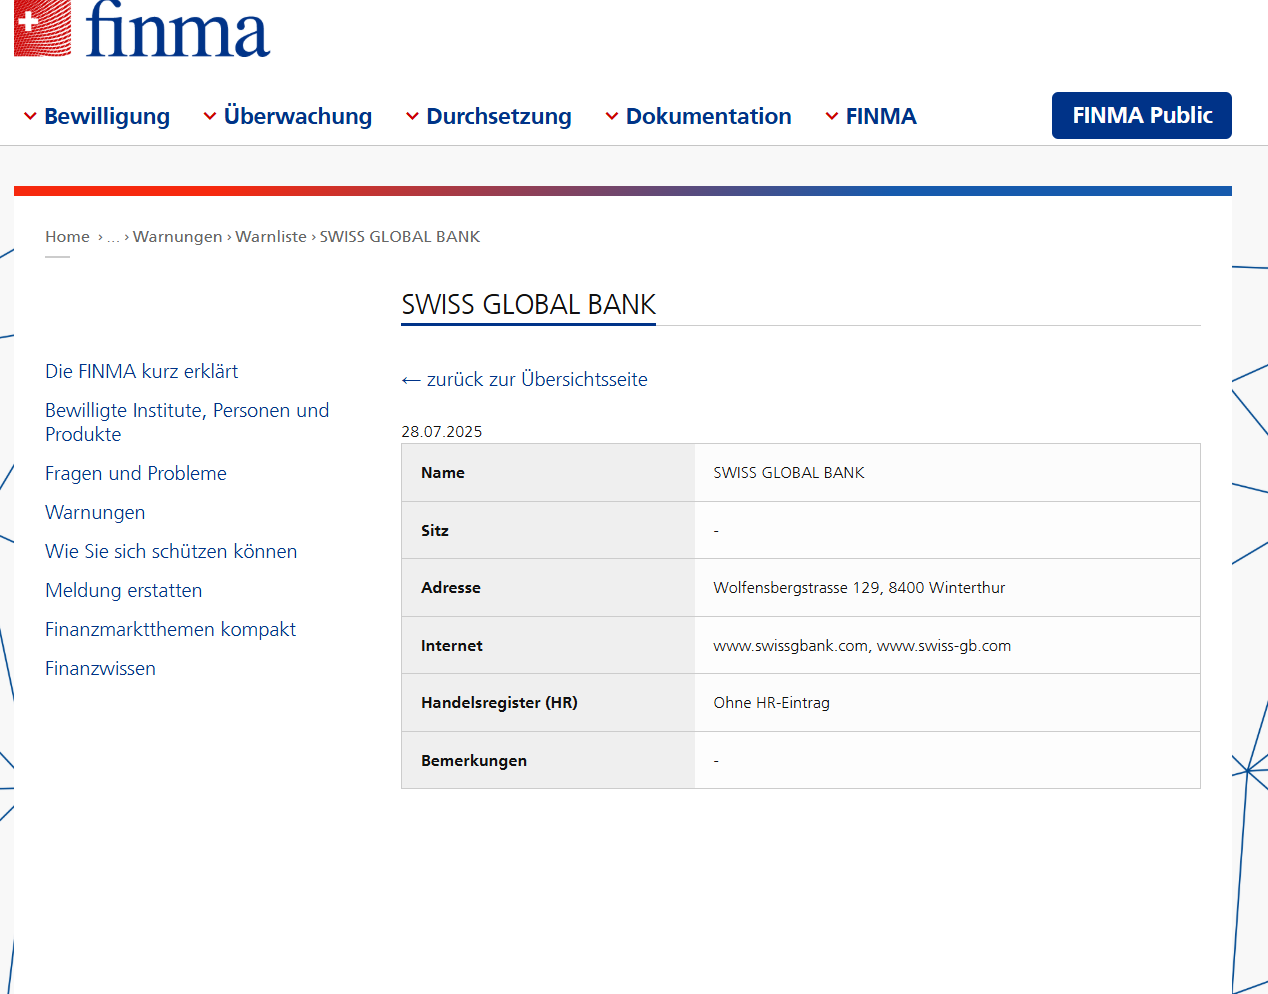Follow zurück zur Übersichtsseite link

coord(537,380)
